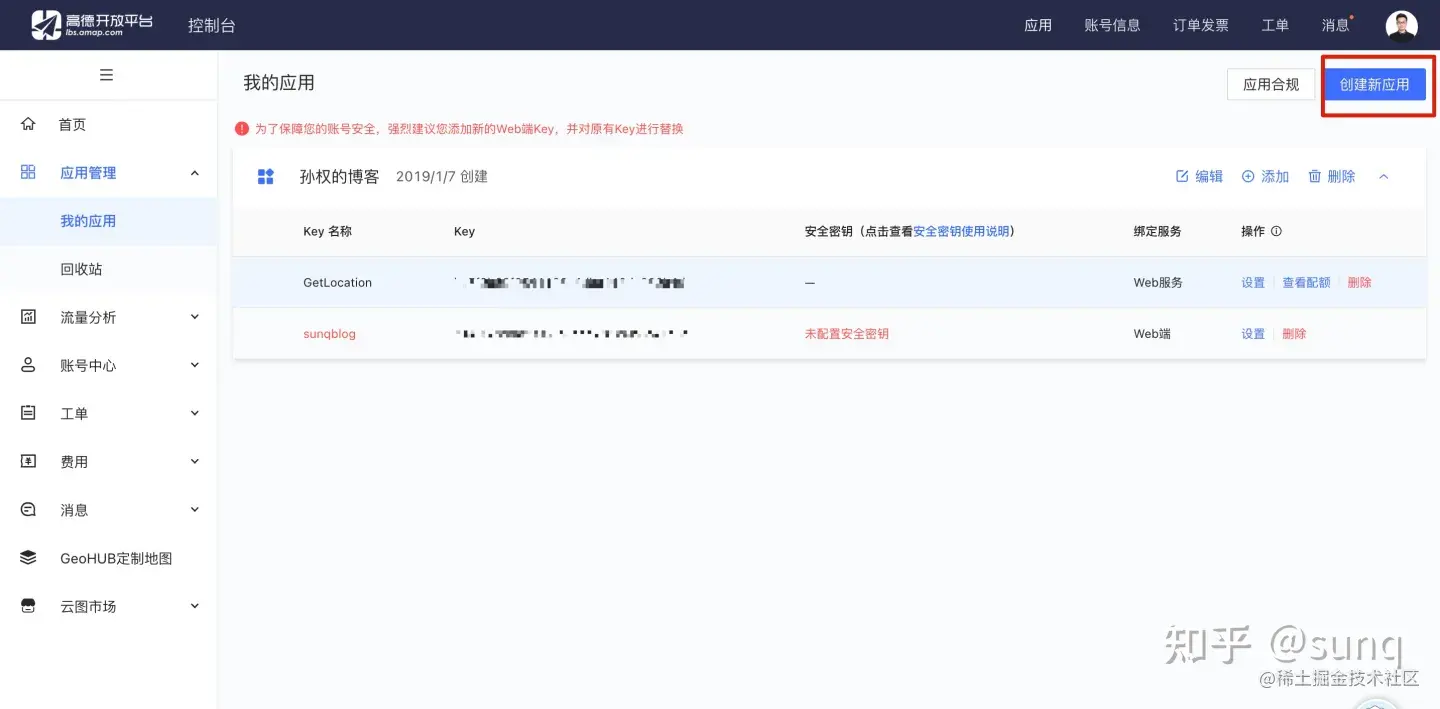This screenshot has width=1440, height=709.
Task: Click 设置 for the sunqblog key
Action: pos(1253,334)
